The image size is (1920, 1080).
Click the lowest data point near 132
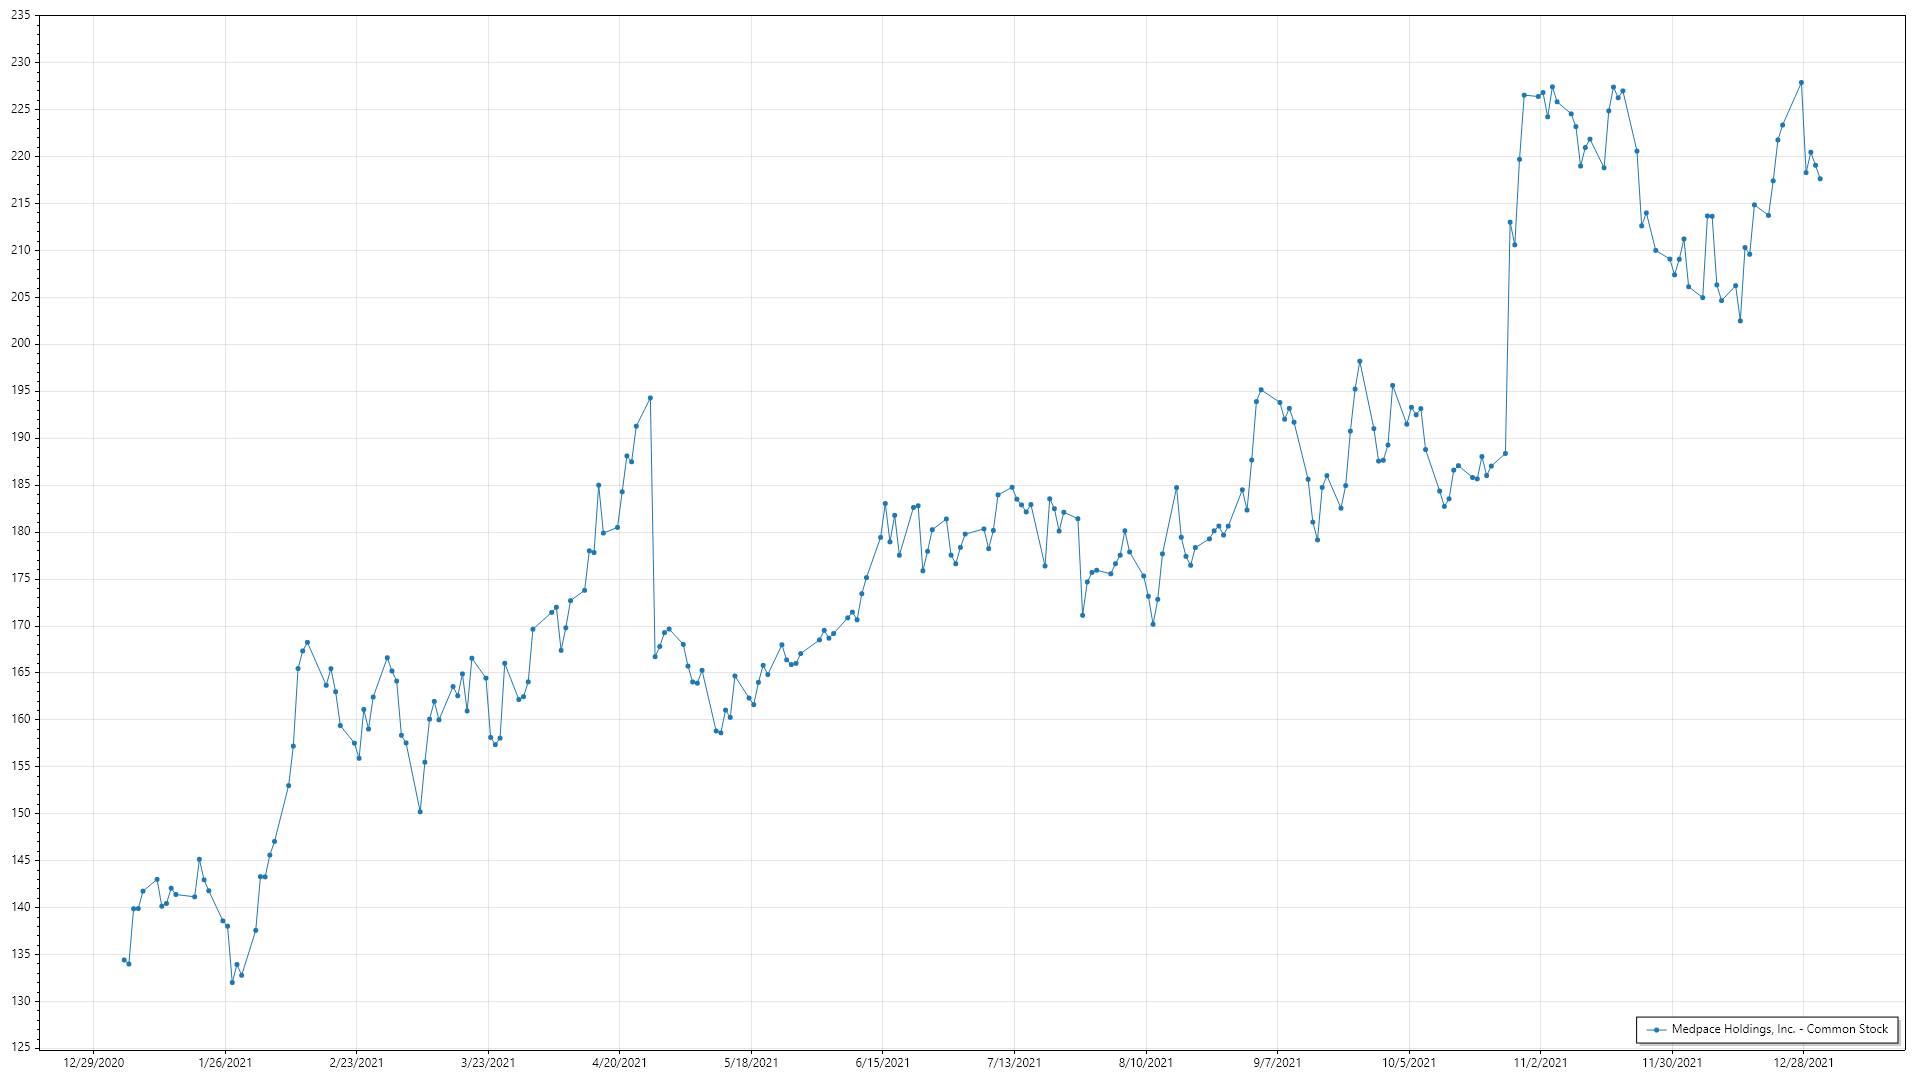click(232, 982)
